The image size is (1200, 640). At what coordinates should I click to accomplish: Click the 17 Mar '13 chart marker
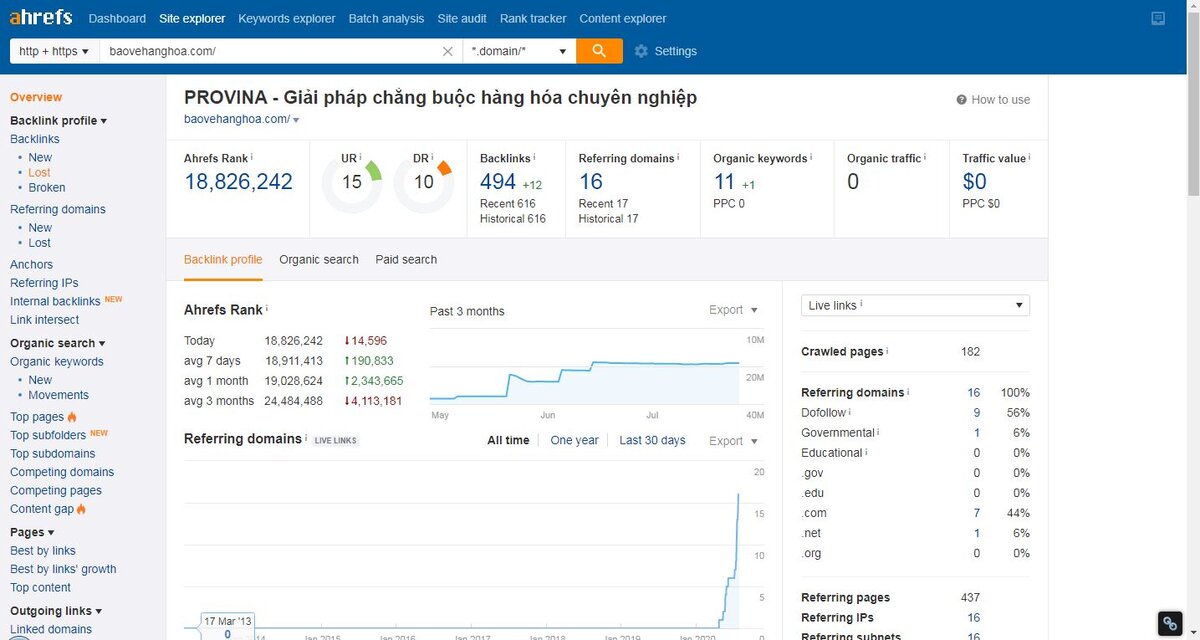pyautogui.click(x=227, y=625)
